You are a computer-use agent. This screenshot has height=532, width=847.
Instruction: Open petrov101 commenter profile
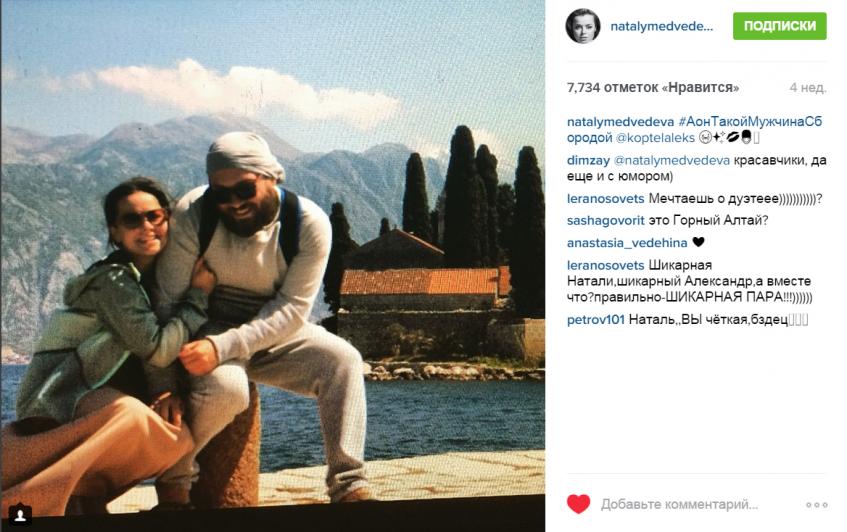[x=596, y=320]
